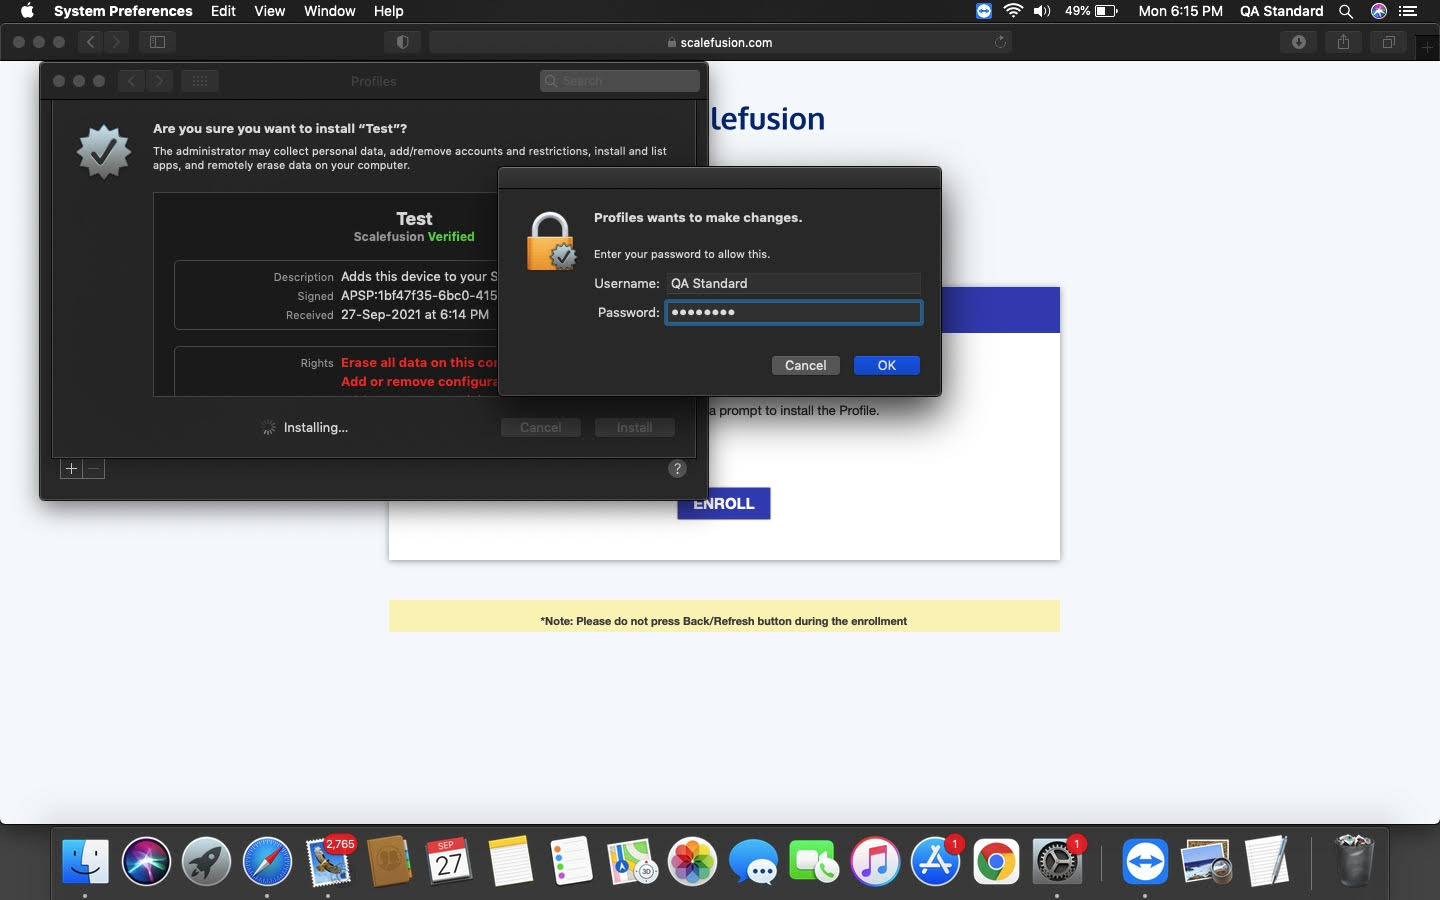
Task: Click the Wi-Fi status icon
Action: [x=1013, y=11]
